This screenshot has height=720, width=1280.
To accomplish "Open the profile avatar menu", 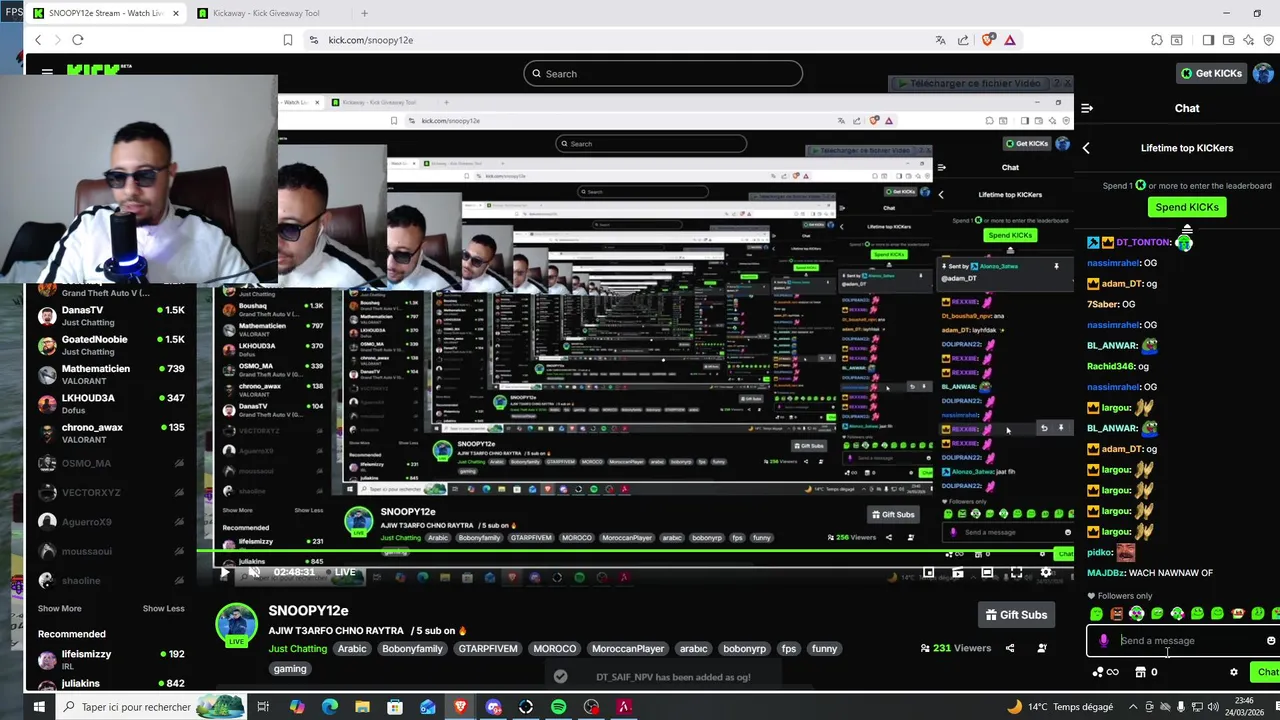I will [x=1264, y=73].
